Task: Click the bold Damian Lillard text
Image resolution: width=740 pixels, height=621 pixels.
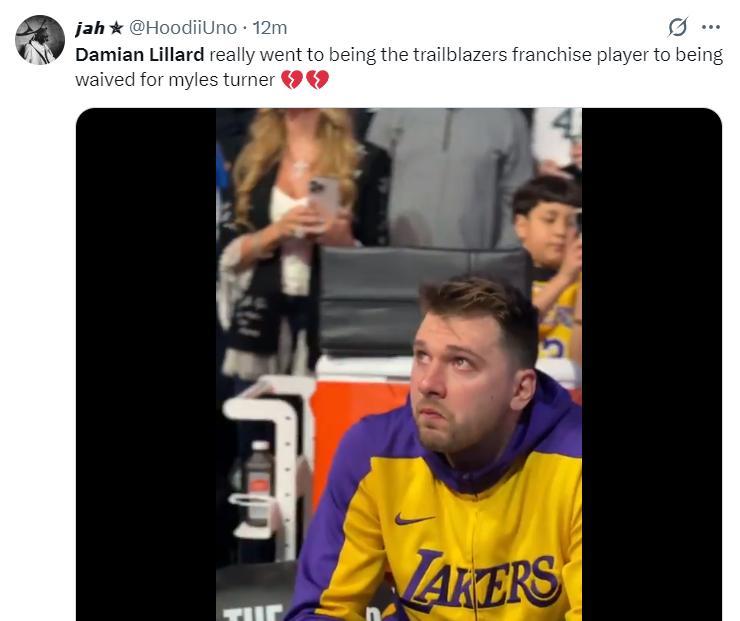Action: tap(140, 54)
